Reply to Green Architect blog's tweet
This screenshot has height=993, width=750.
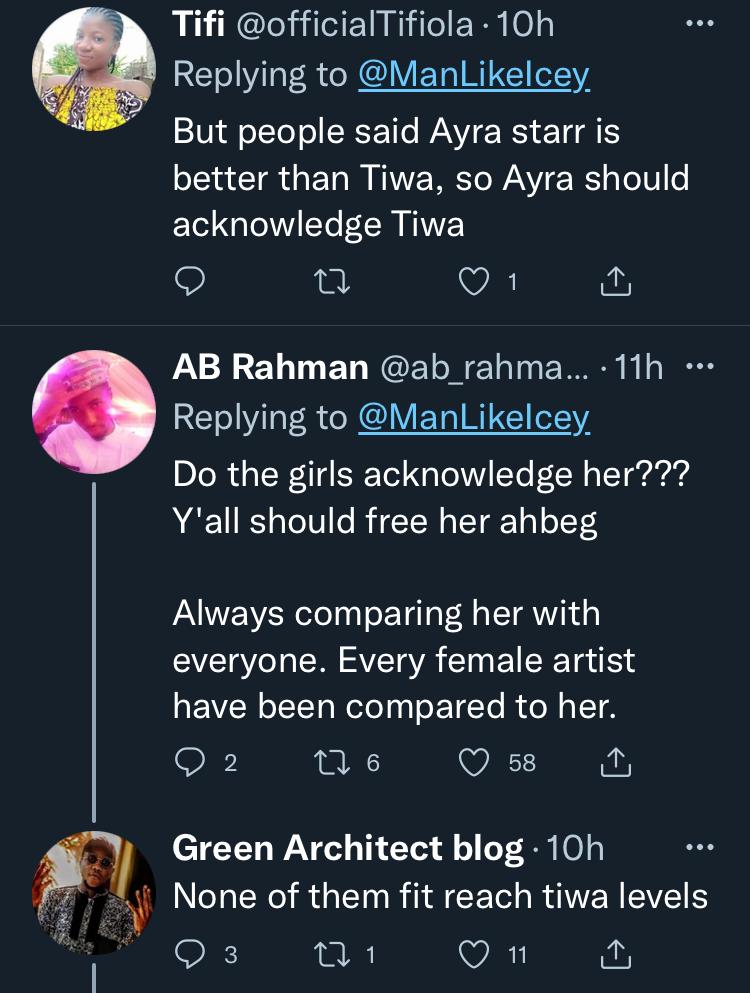[x=189, y=954]
